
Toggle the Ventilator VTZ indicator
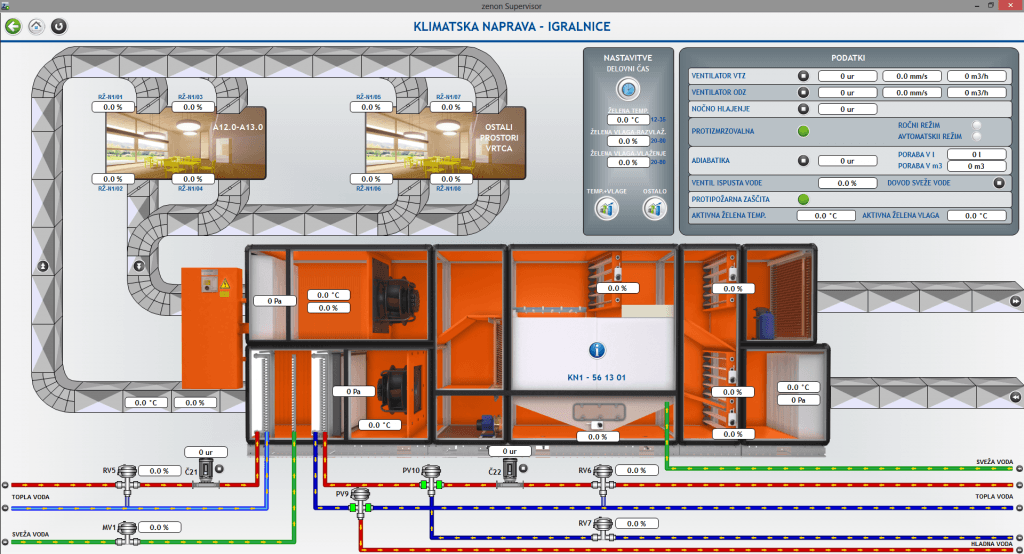click(802, 75)
